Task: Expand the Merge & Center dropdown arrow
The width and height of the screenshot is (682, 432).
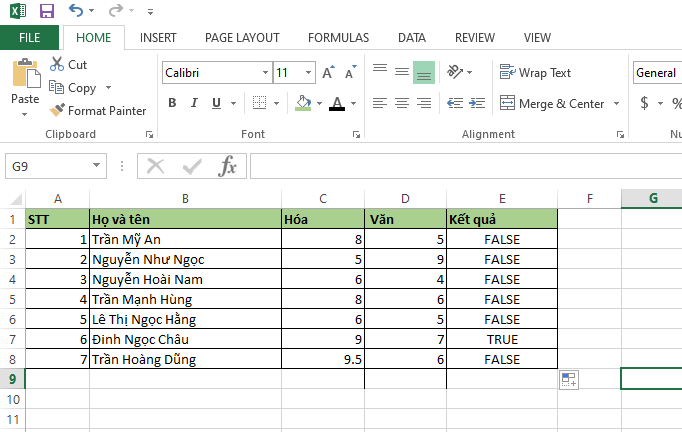Action: [x=616, y=104]
